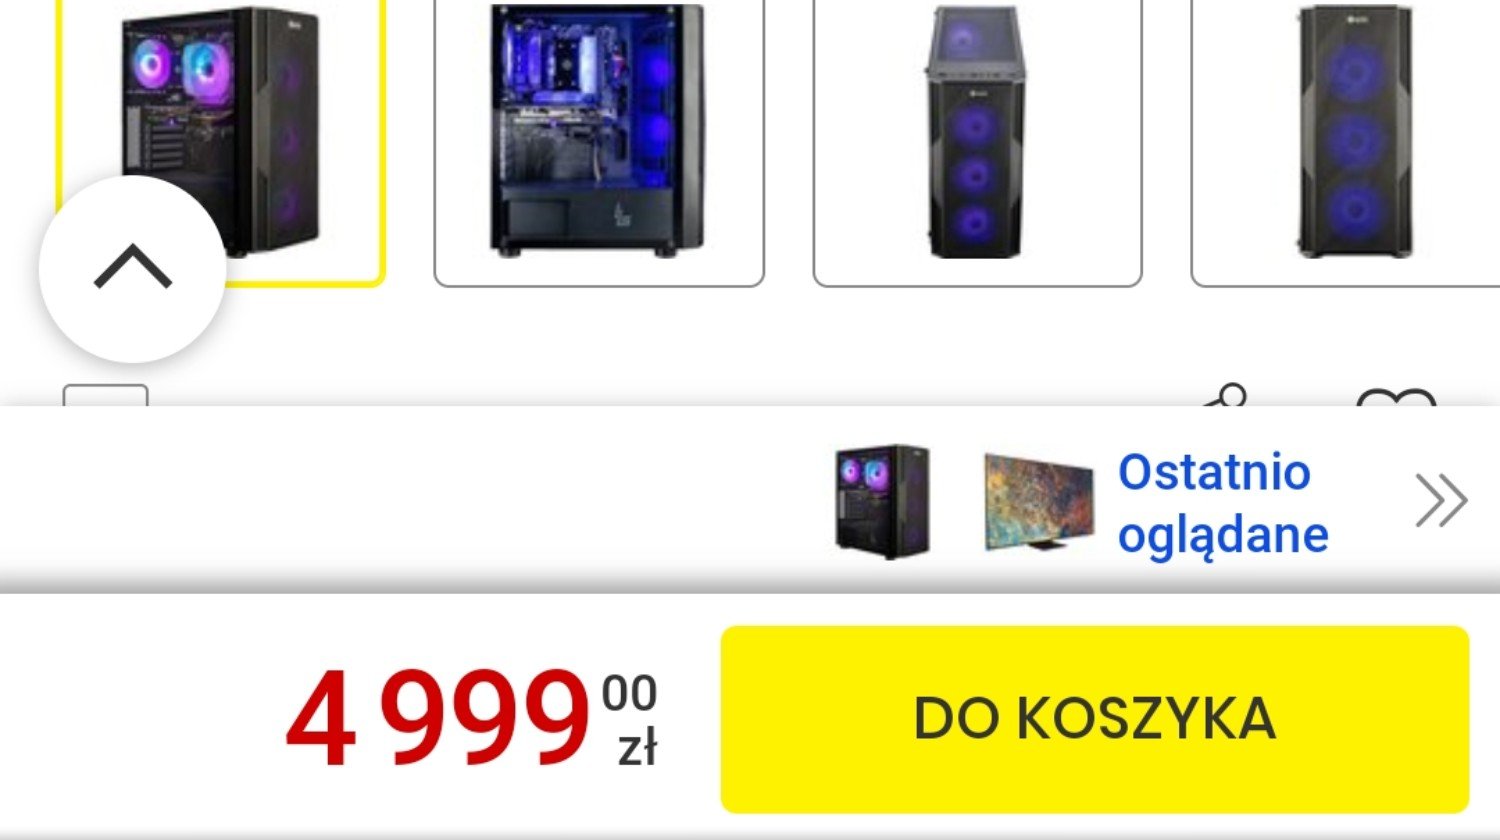Image resolution: width=1500 pixels, height=840 pixels.
Task: Open recently viewed television item
Action: pyautogui.click(x=1038, y=501)
